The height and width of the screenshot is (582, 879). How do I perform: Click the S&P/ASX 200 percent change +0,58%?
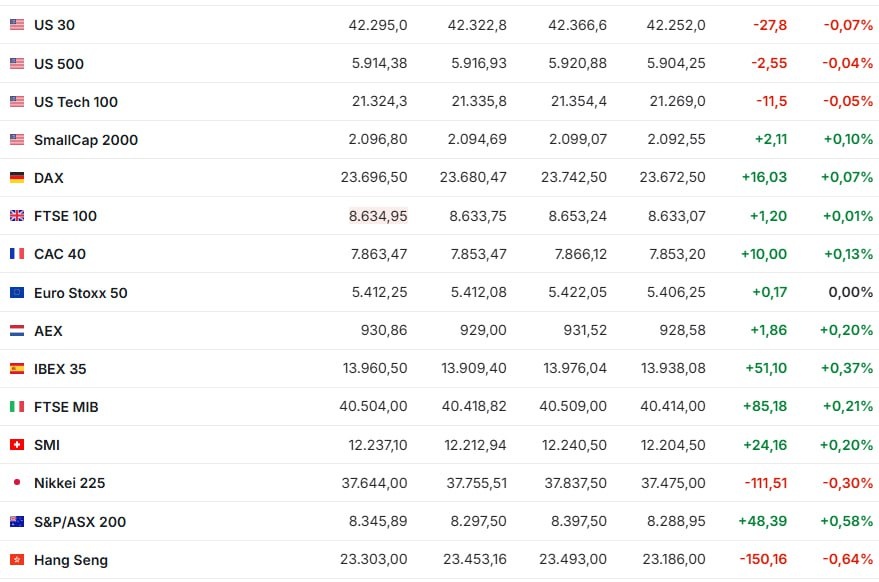click(x=846, y=521)
